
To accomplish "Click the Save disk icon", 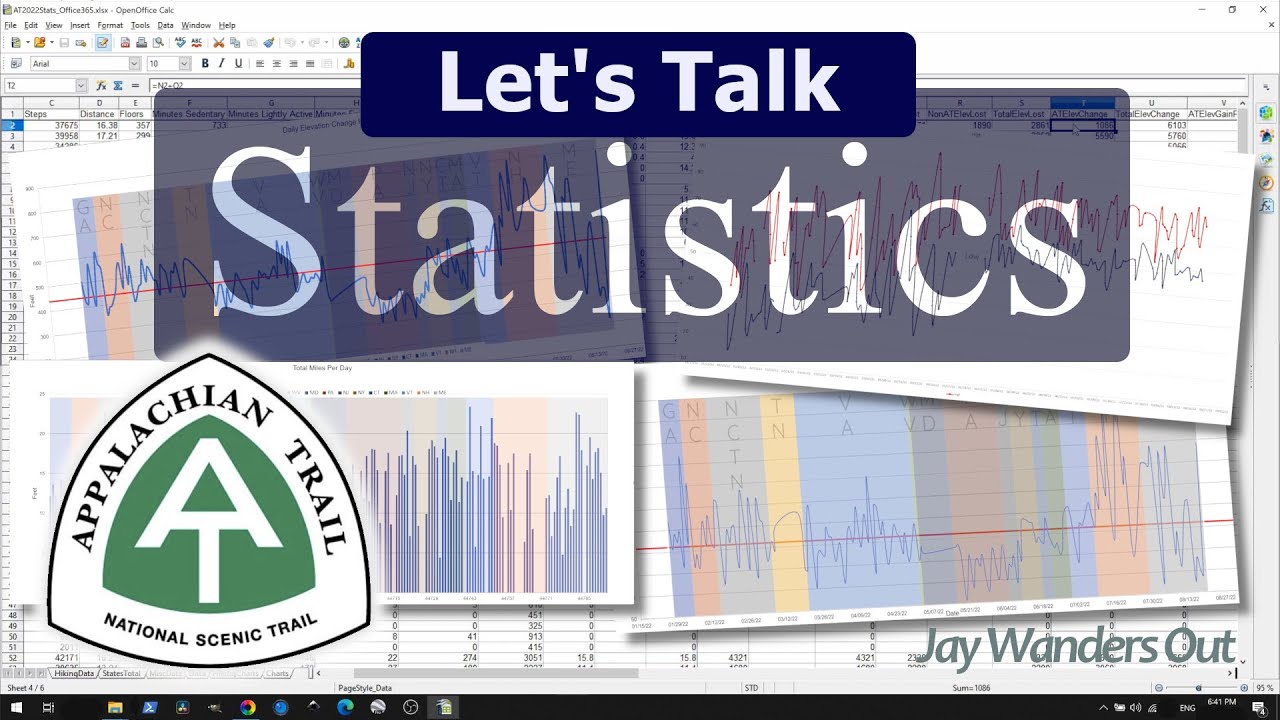I will [x=64, y=43].
